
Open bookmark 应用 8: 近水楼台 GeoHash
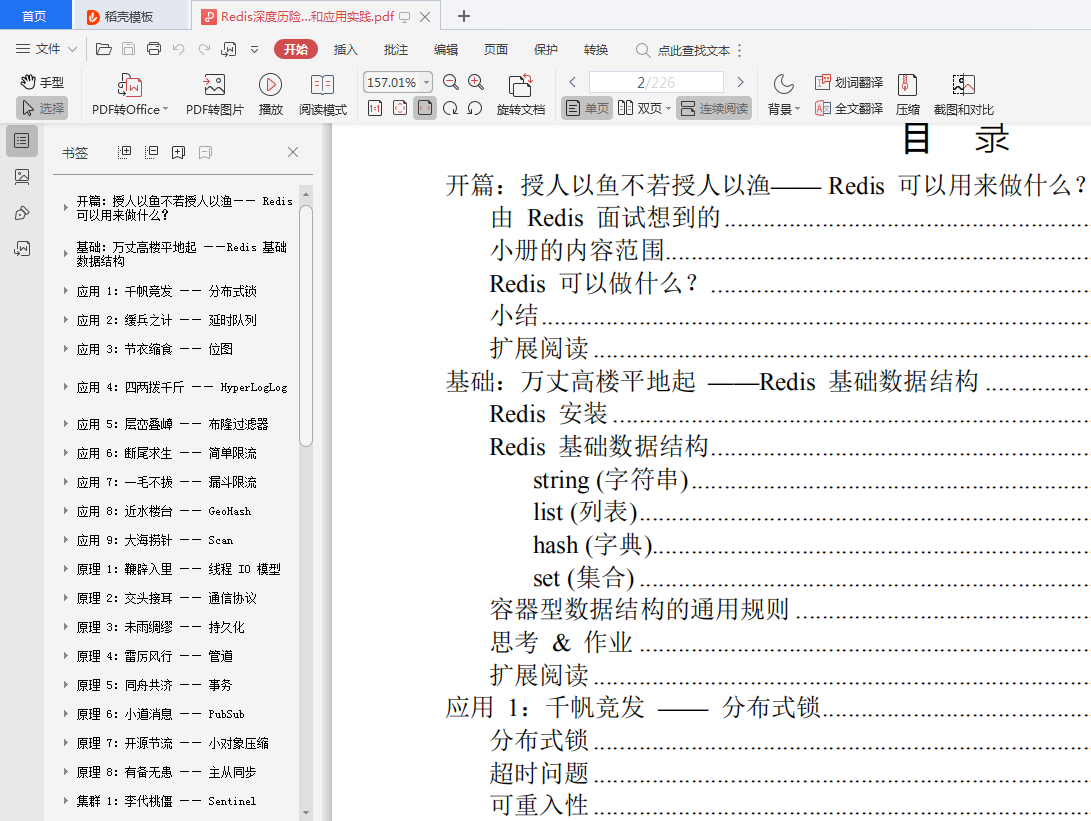(164, 511)
